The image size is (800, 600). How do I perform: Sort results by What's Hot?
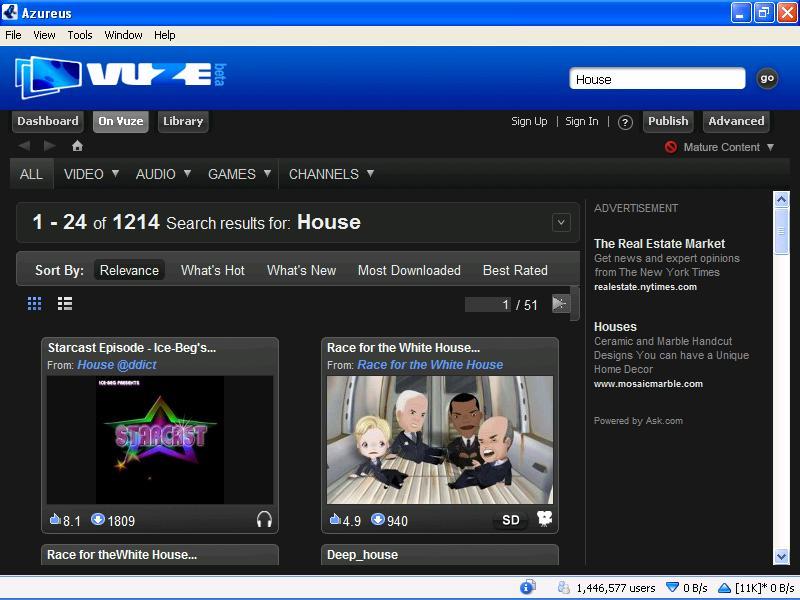(x=212, y=270)
